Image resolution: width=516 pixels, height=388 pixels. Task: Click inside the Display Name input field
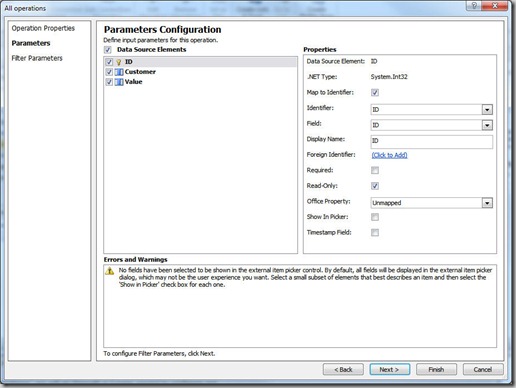pos(432,141)
